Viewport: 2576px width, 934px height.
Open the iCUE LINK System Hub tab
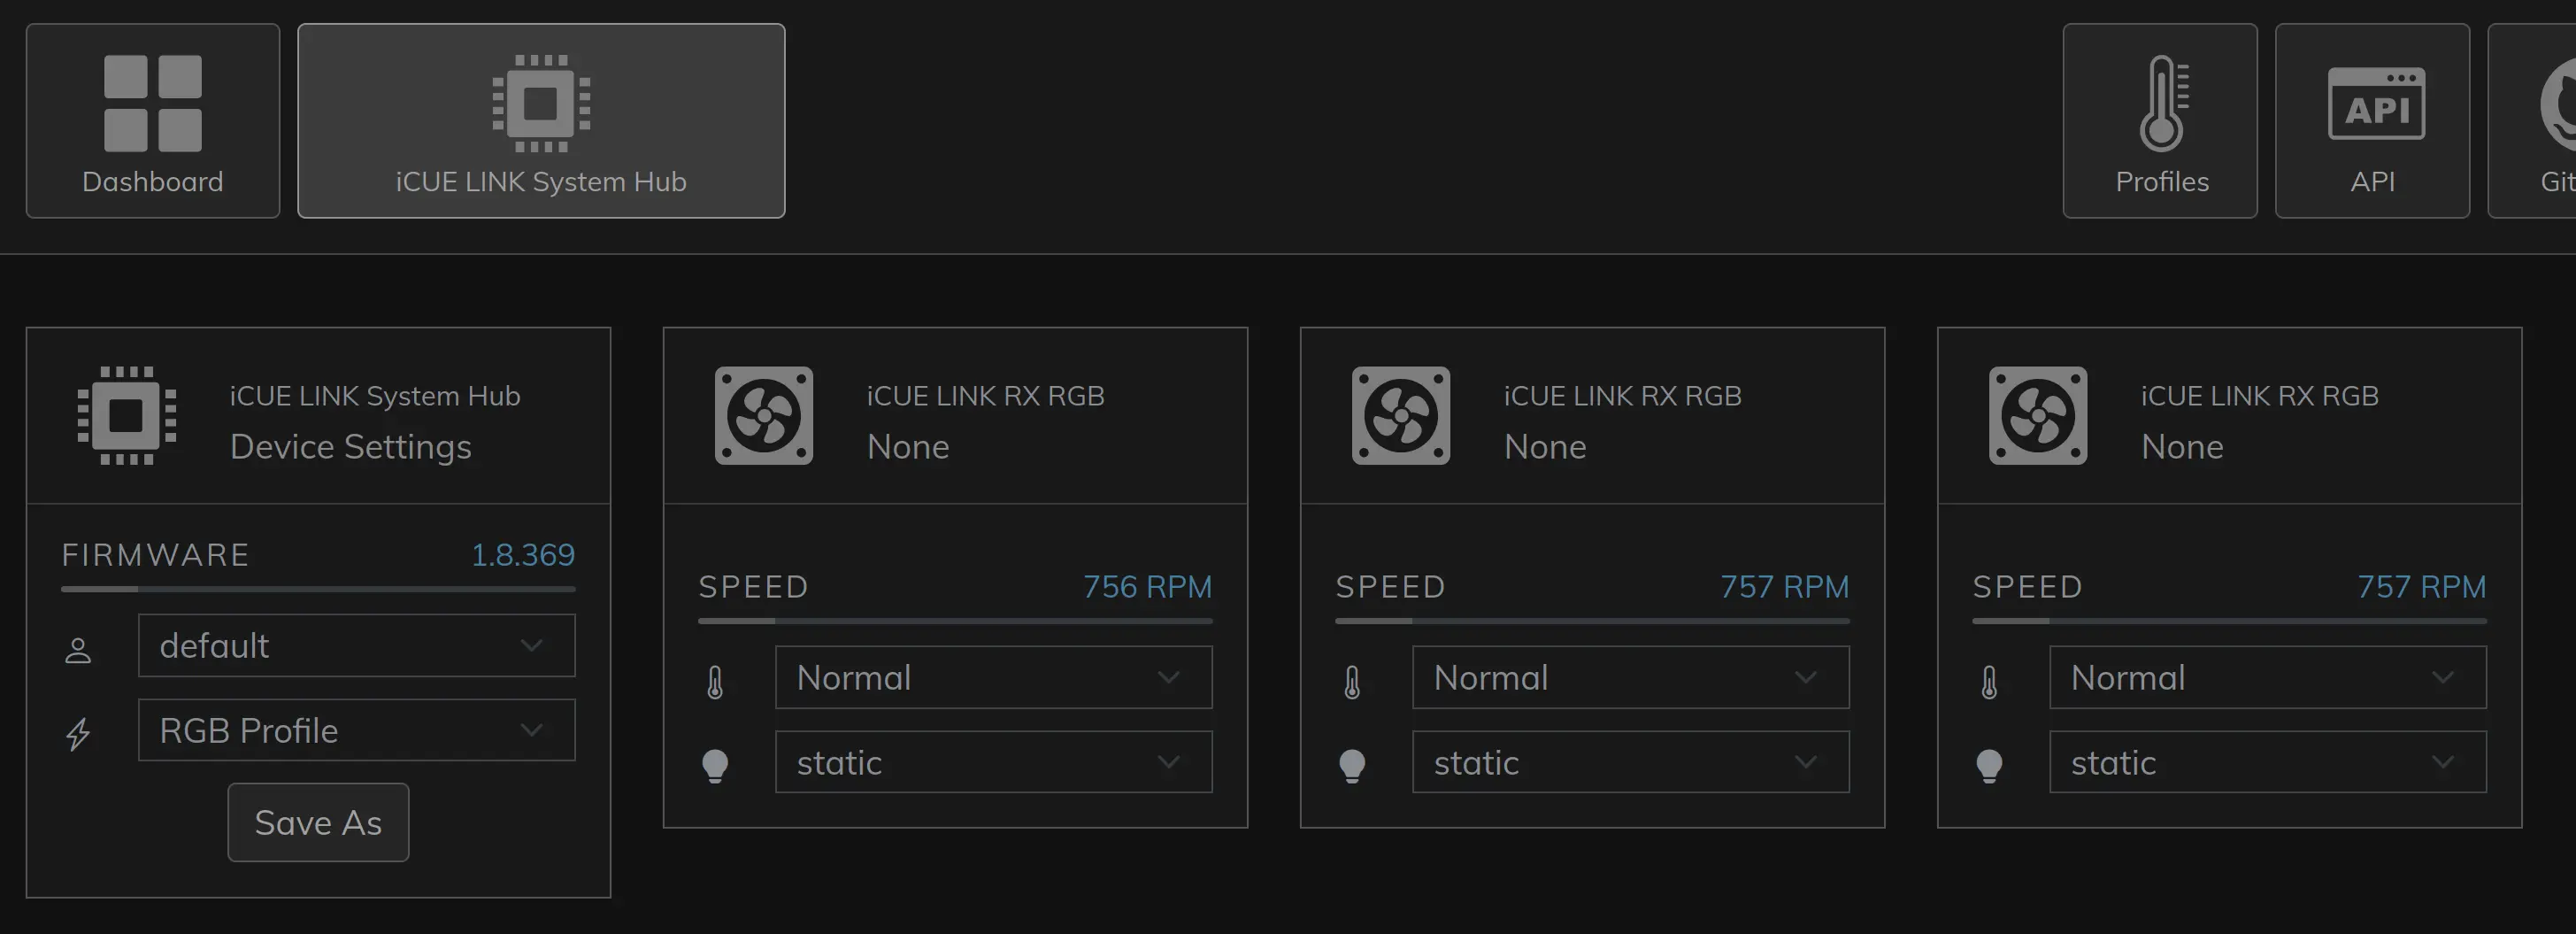(541, 121)
